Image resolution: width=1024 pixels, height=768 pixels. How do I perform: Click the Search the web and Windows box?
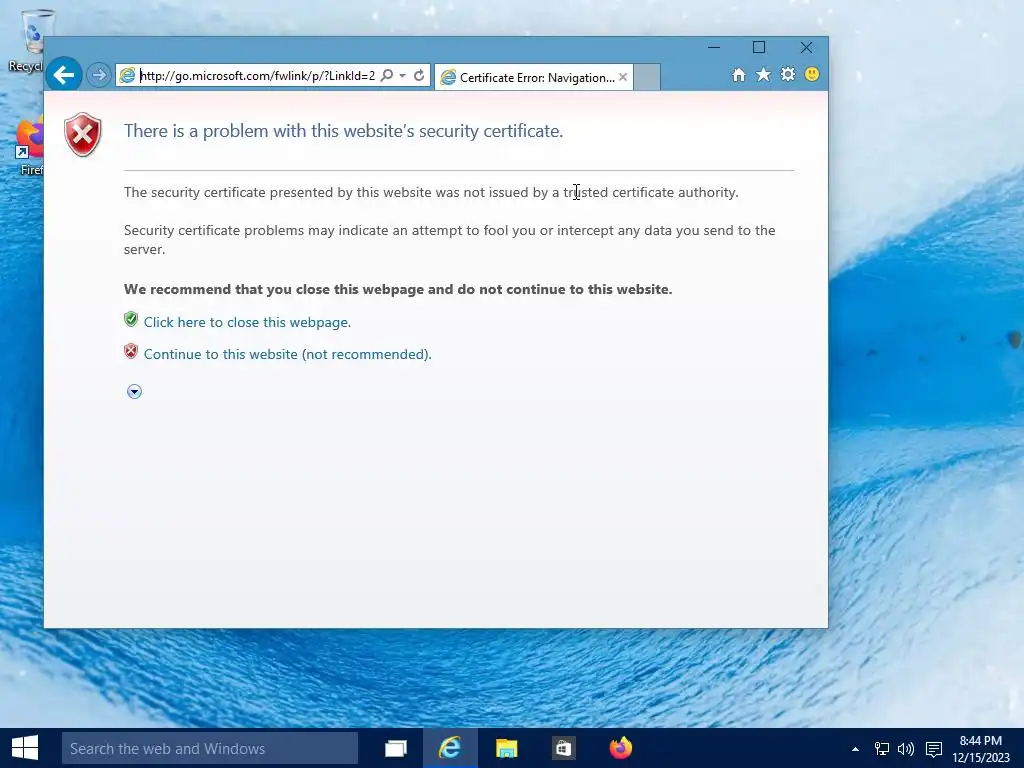pyautogui.click(x=210, y=748)
